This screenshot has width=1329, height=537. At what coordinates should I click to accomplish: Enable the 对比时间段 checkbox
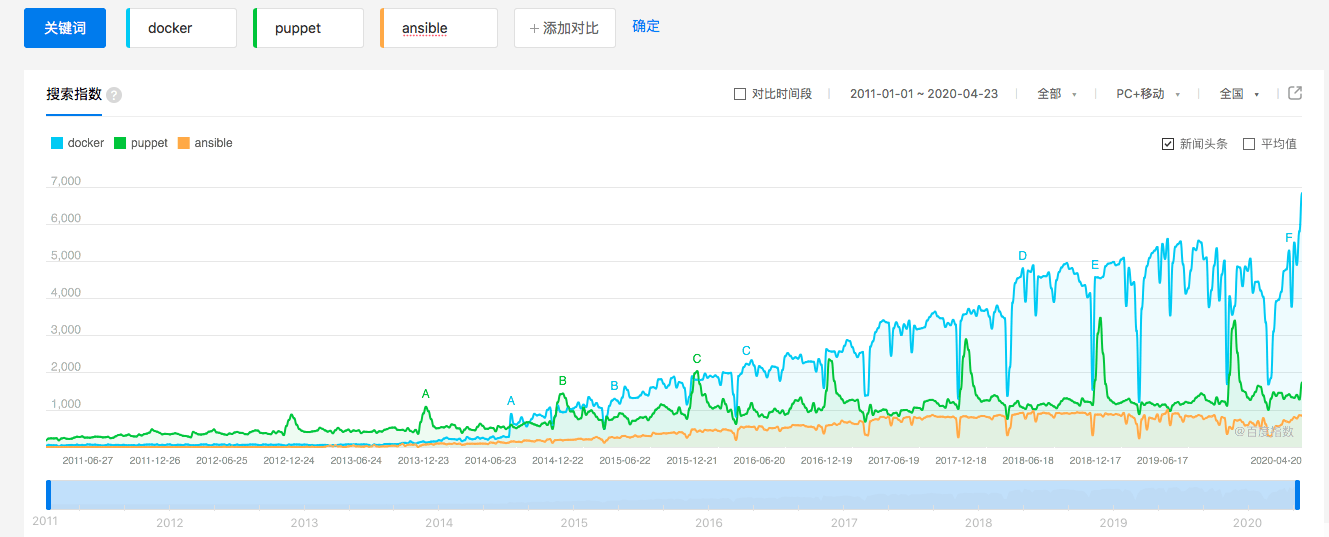coord(740,94)
